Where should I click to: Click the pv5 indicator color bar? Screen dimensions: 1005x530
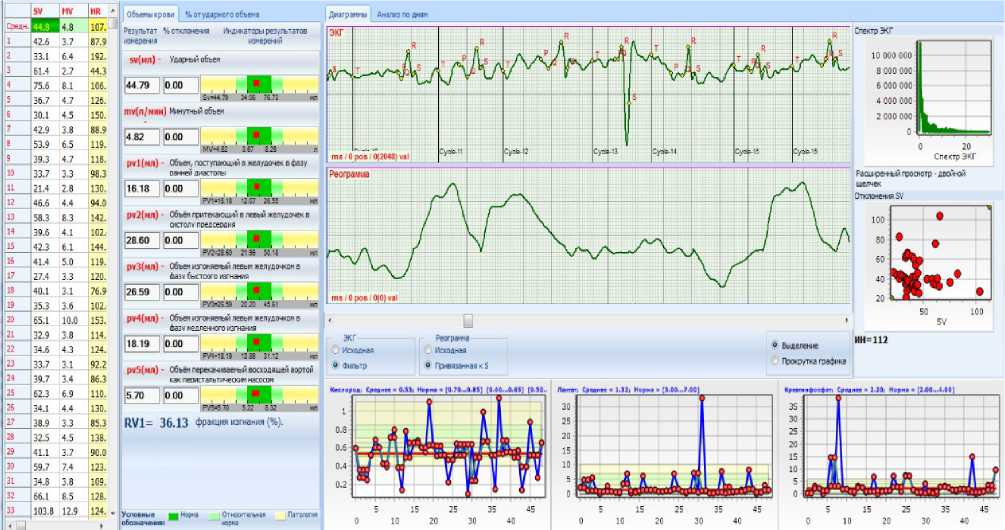(x=260, y=395)
